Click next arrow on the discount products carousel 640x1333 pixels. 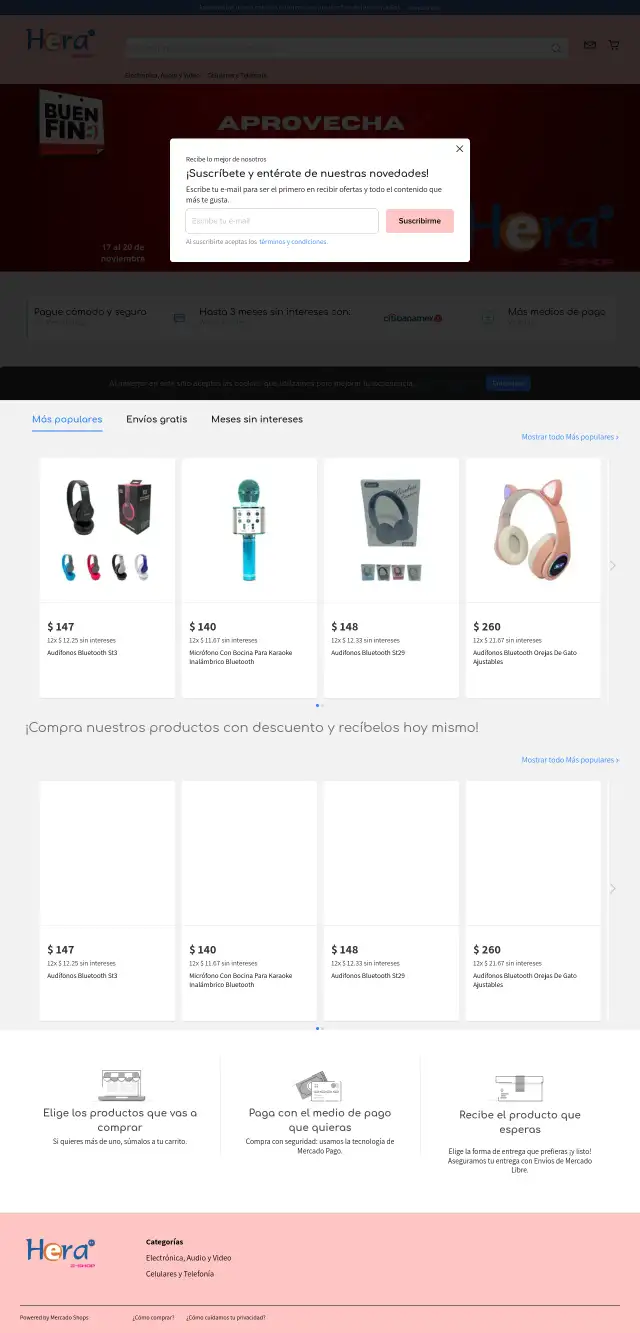613,888
